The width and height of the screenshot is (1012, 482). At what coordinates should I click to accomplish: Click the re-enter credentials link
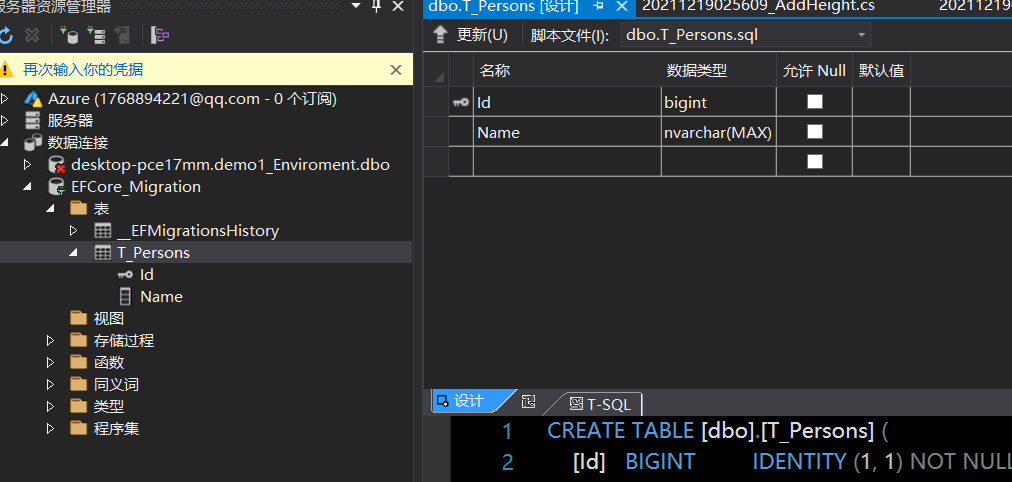pos(83,70)
